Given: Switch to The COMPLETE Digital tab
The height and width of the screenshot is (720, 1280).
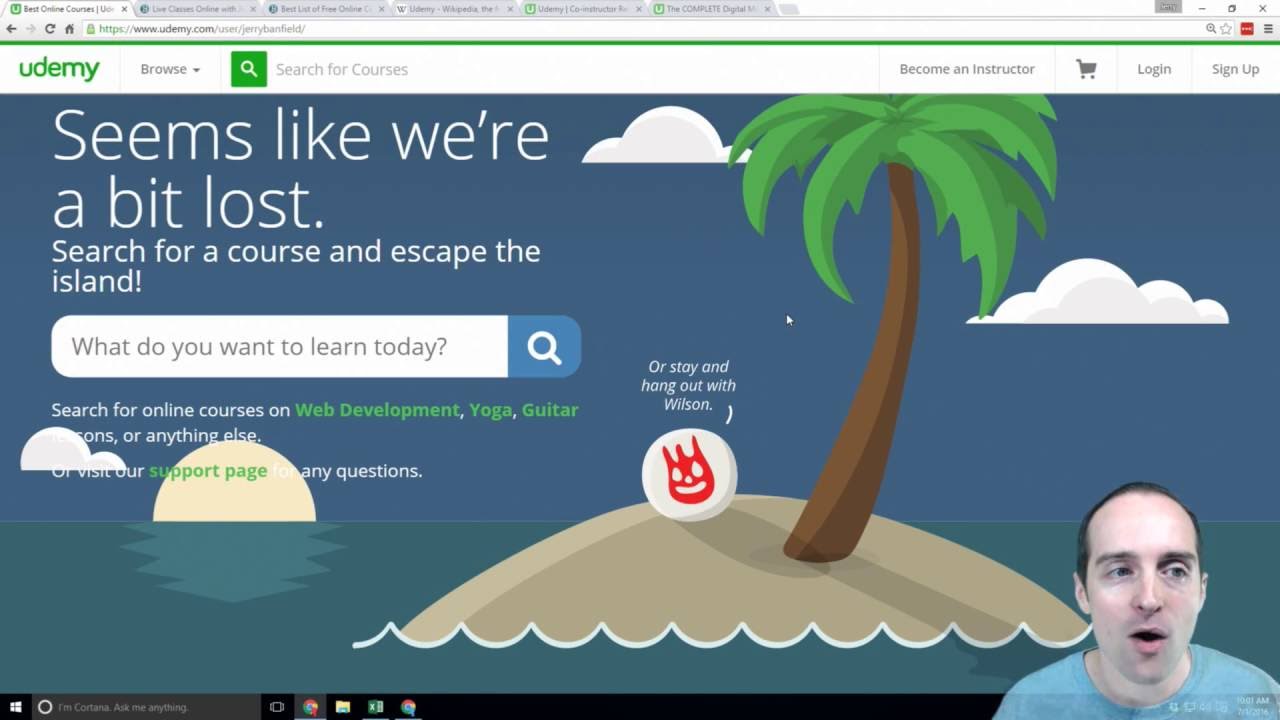Looking at the screenshot, I should [710, 9].
